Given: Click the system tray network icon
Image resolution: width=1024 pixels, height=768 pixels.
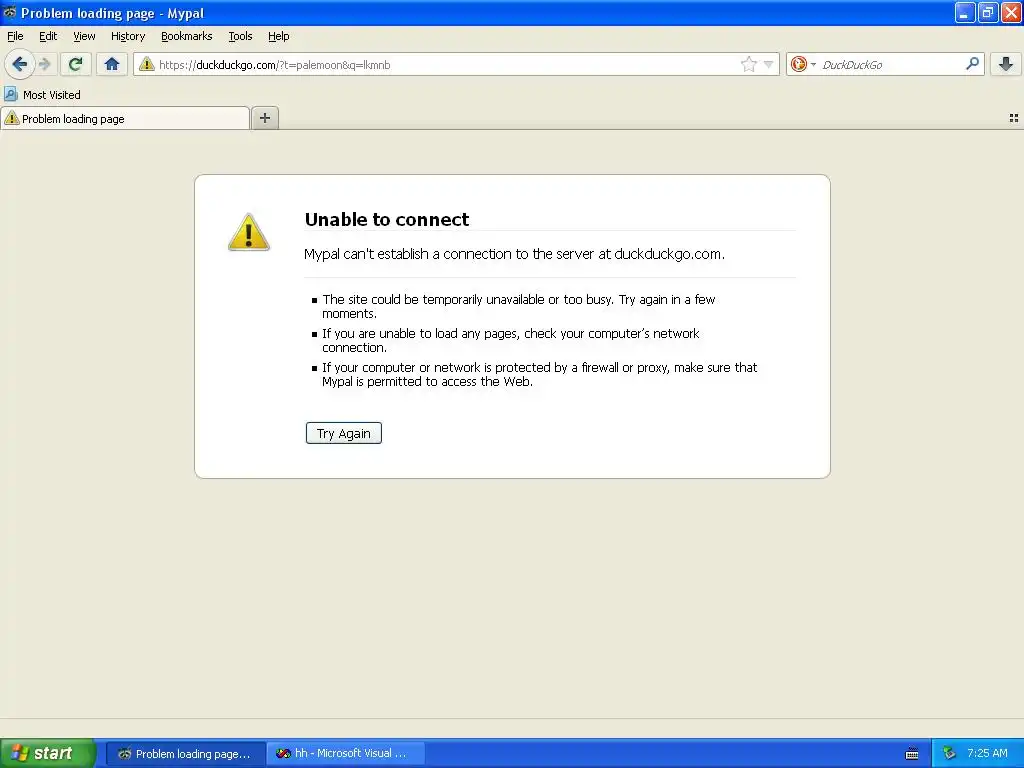Looking at the screenshot, I should 949,753.
